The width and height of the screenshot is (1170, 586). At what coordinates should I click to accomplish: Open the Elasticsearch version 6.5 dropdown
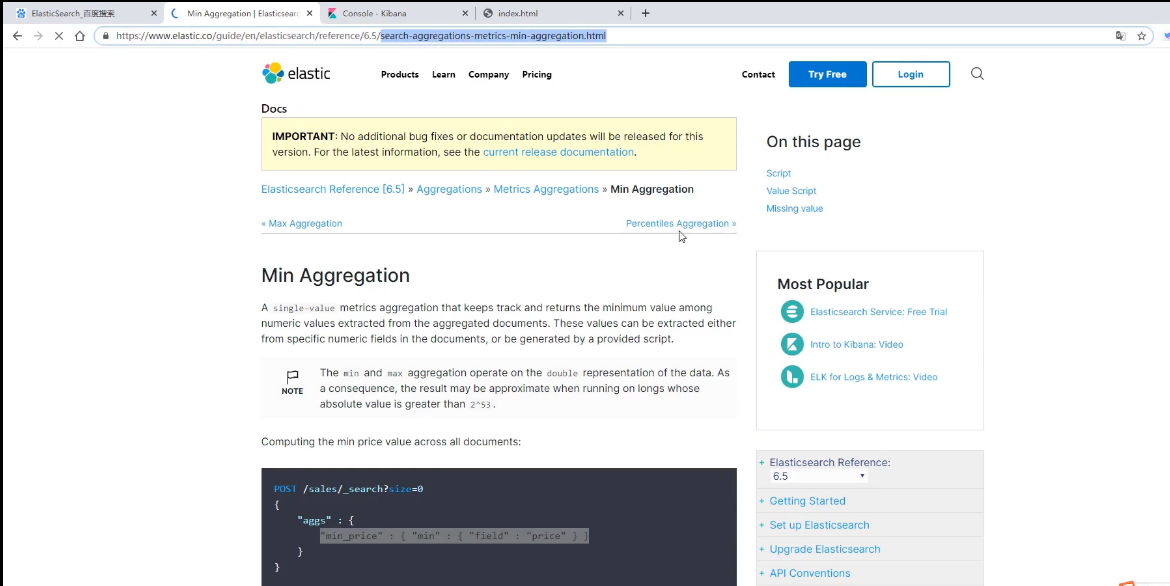818,477
